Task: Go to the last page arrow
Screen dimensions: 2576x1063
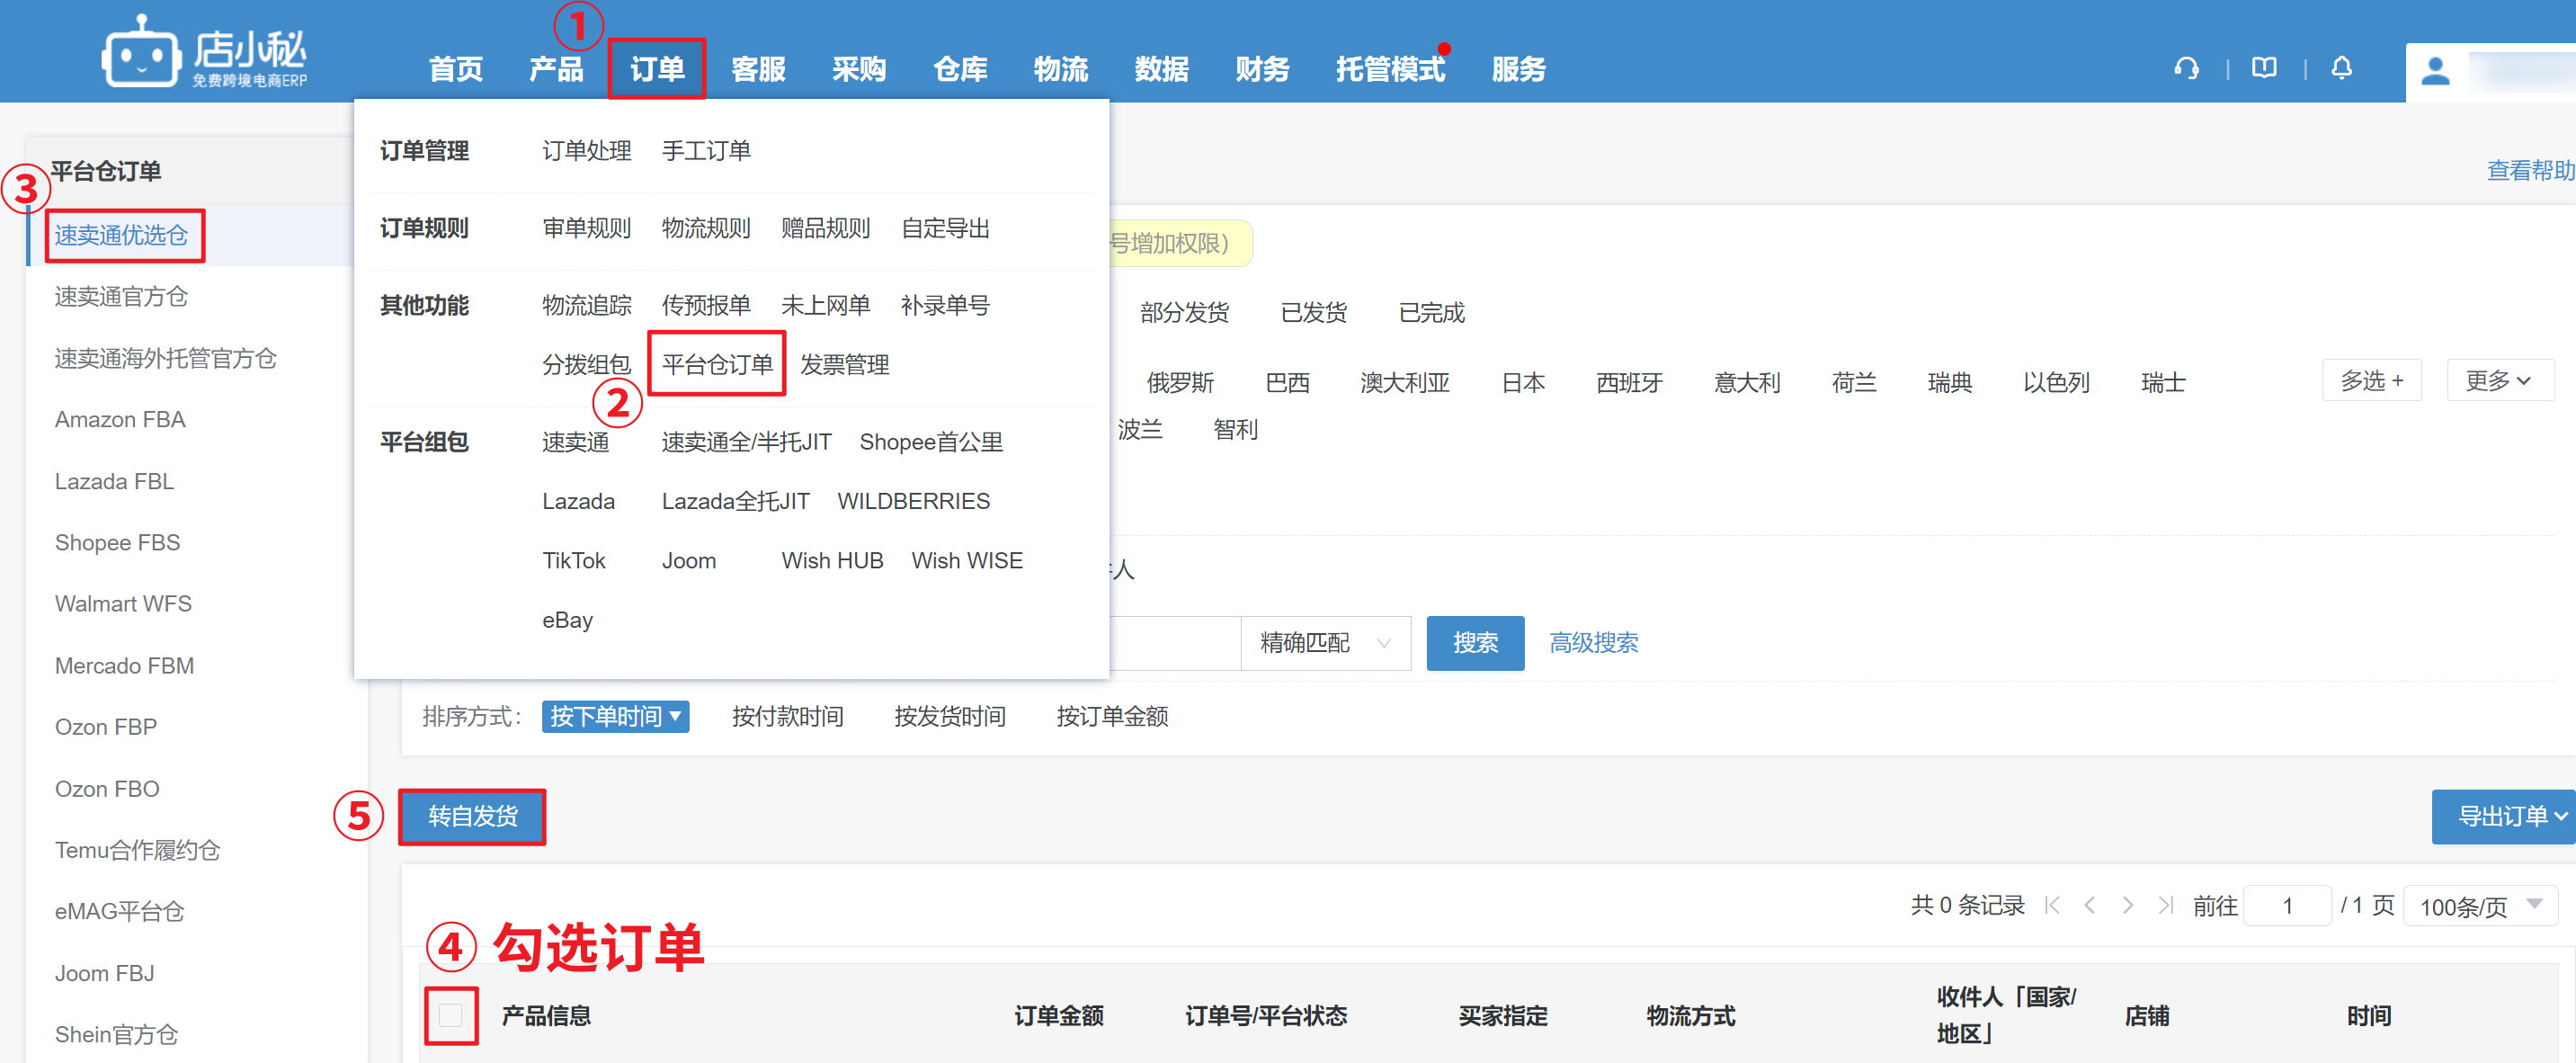Action: click(2165, 905)
